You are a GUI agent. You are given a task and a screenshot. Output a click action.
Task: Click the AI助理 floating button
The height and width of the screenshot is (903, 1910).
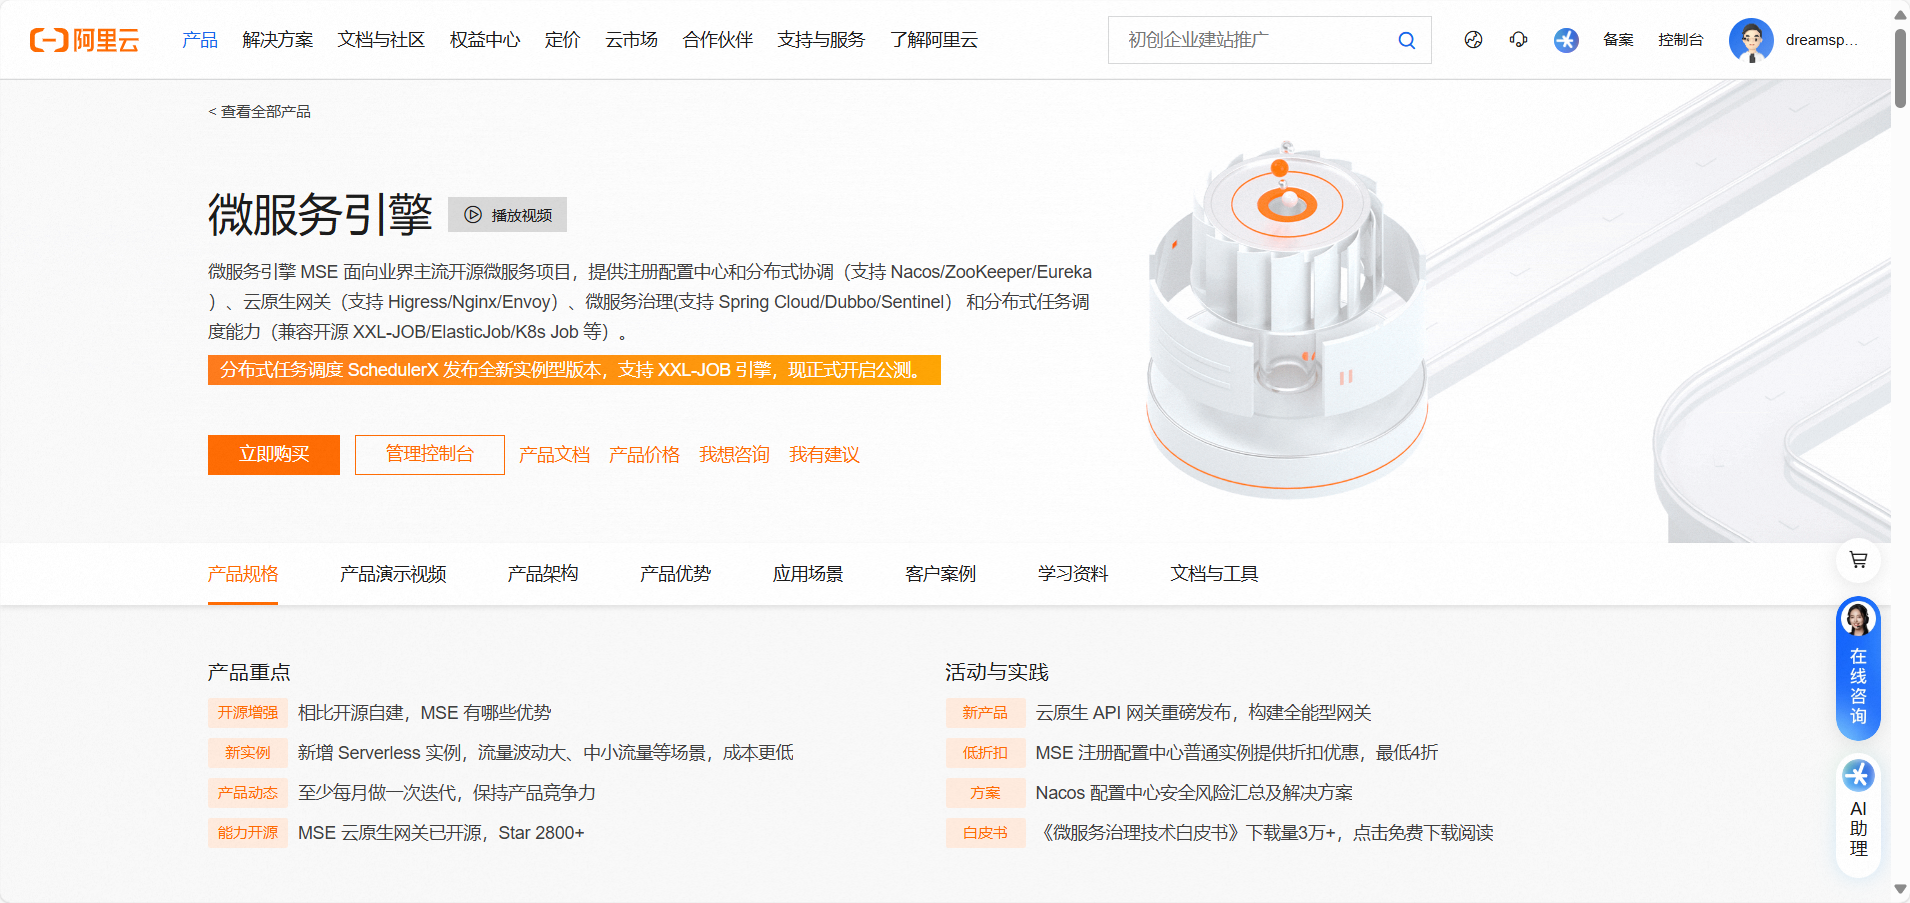[x=1858, y=814]
